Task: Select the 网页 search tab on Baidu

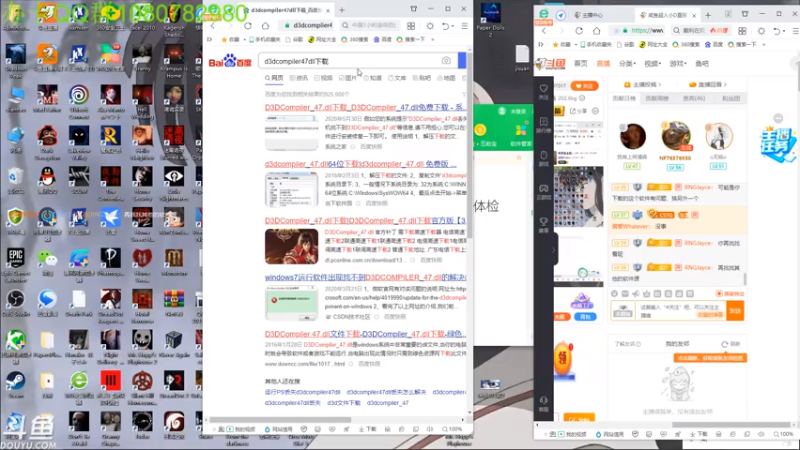Action: tap(274, 78)
